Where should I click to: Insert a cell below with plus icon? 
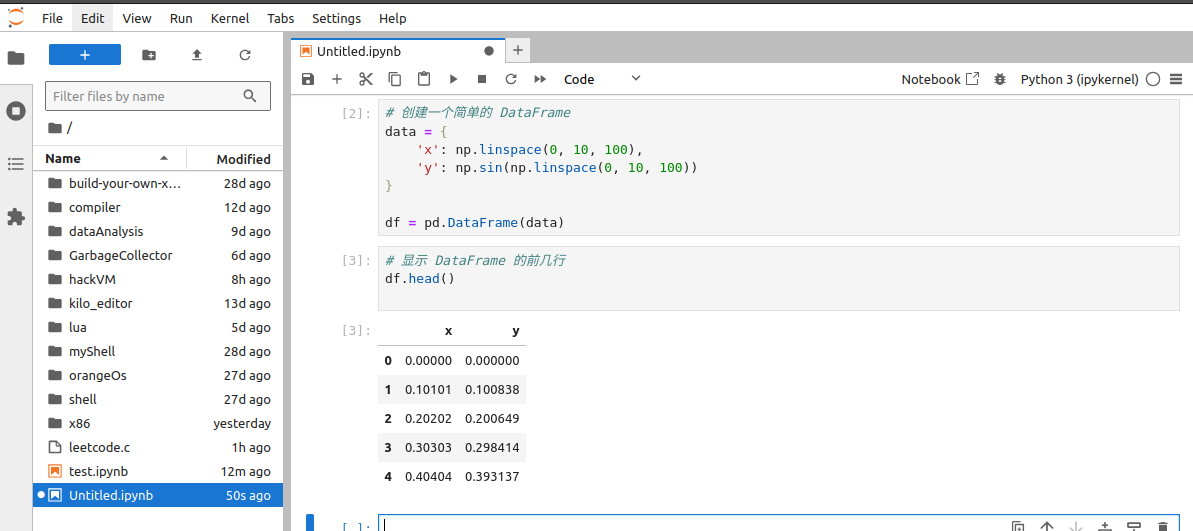click(x=336, y=79)
